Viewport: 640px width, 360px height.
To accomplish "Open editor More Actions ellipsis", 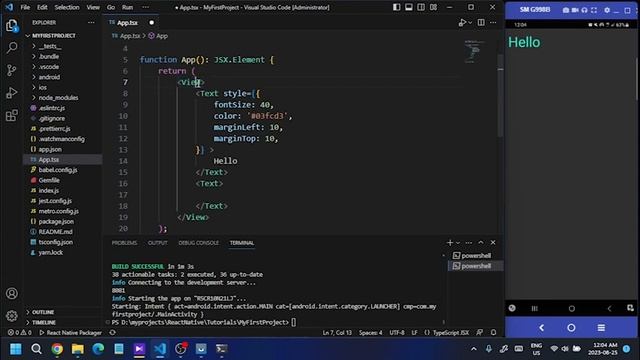I will 493,22.
